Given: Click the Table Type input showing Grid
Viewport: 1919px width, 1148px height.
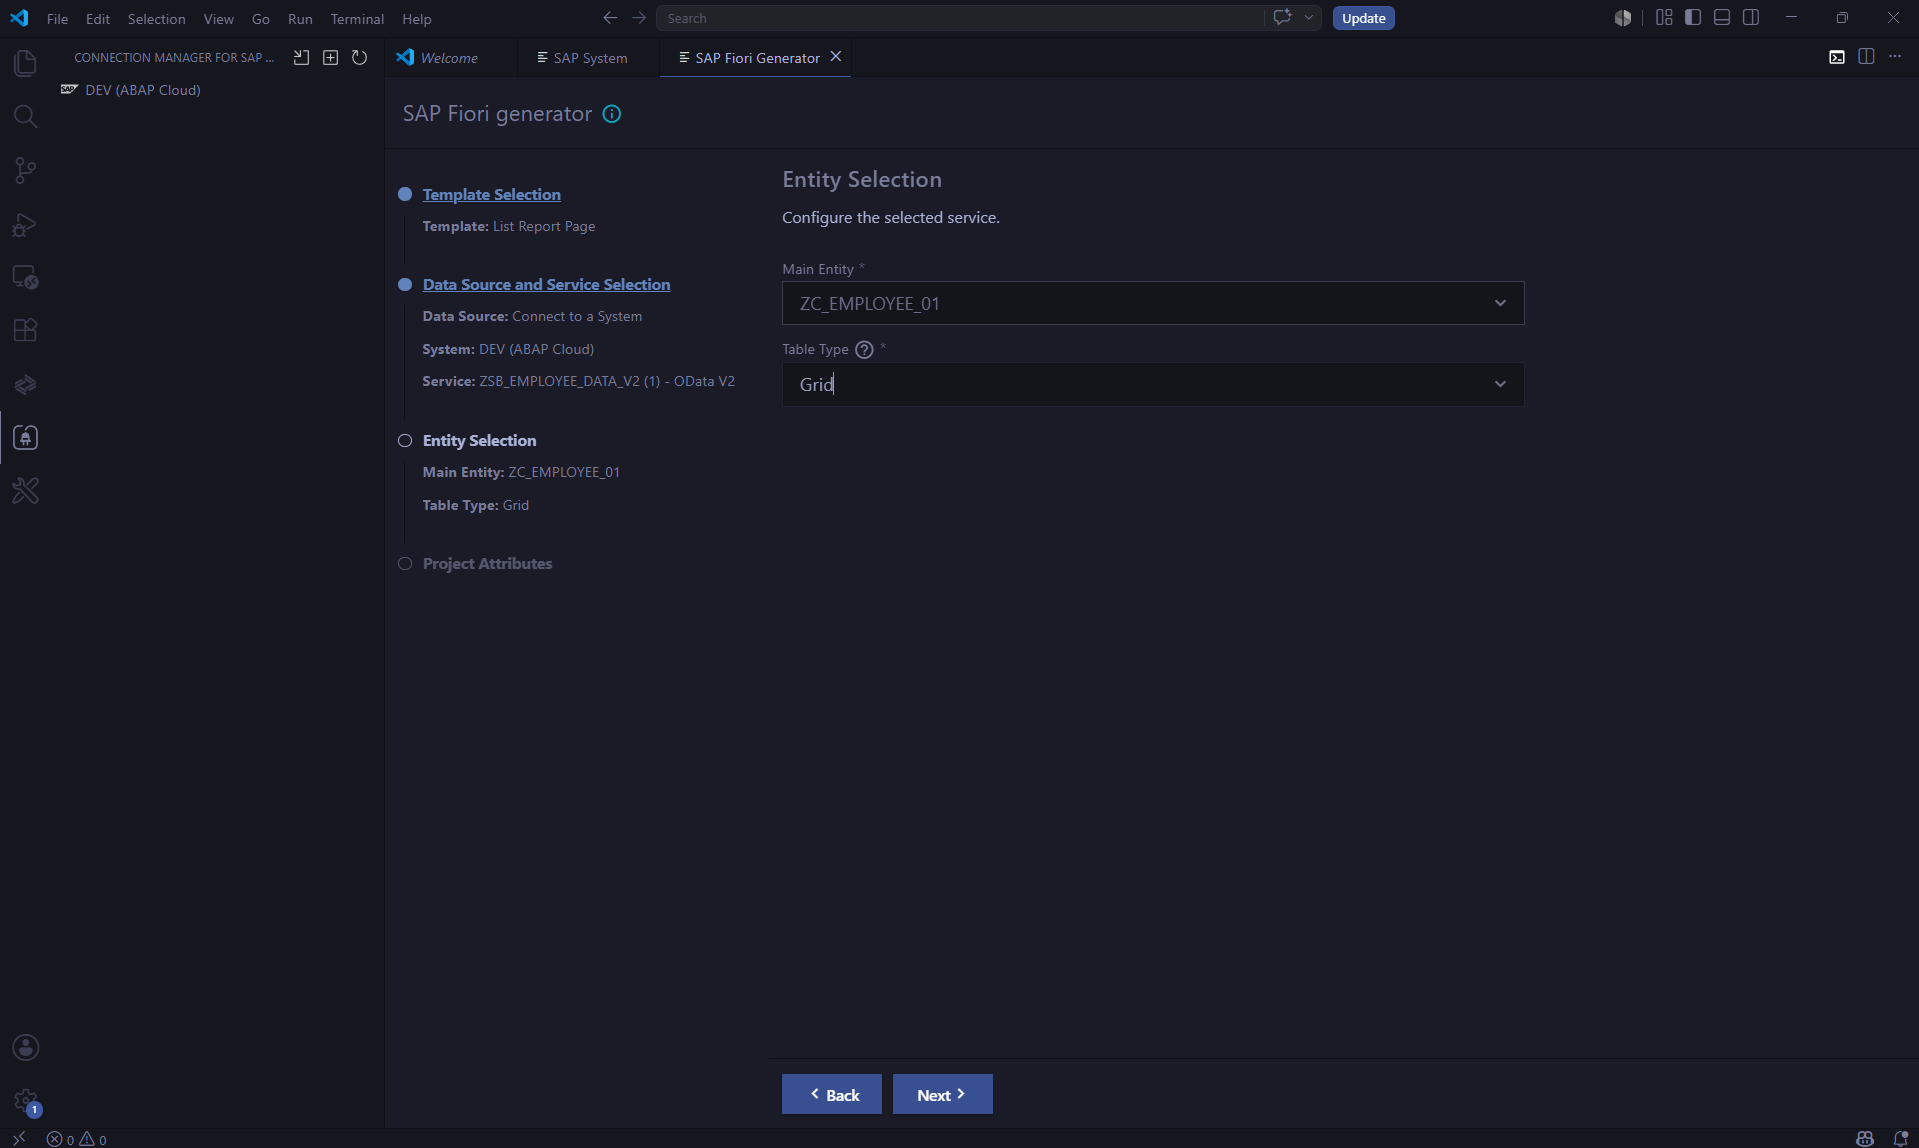Looking at the screenshot, I should pyautogui.click(x=1152, y=384).
